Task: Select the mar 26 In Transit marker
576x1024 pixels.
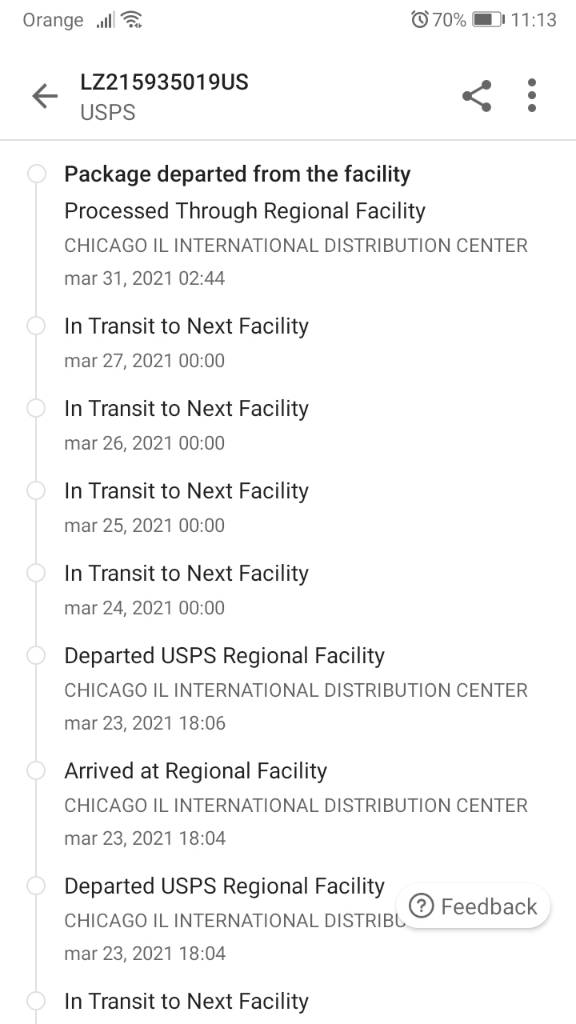Action: pyautogui.click(x=37, y=408)
